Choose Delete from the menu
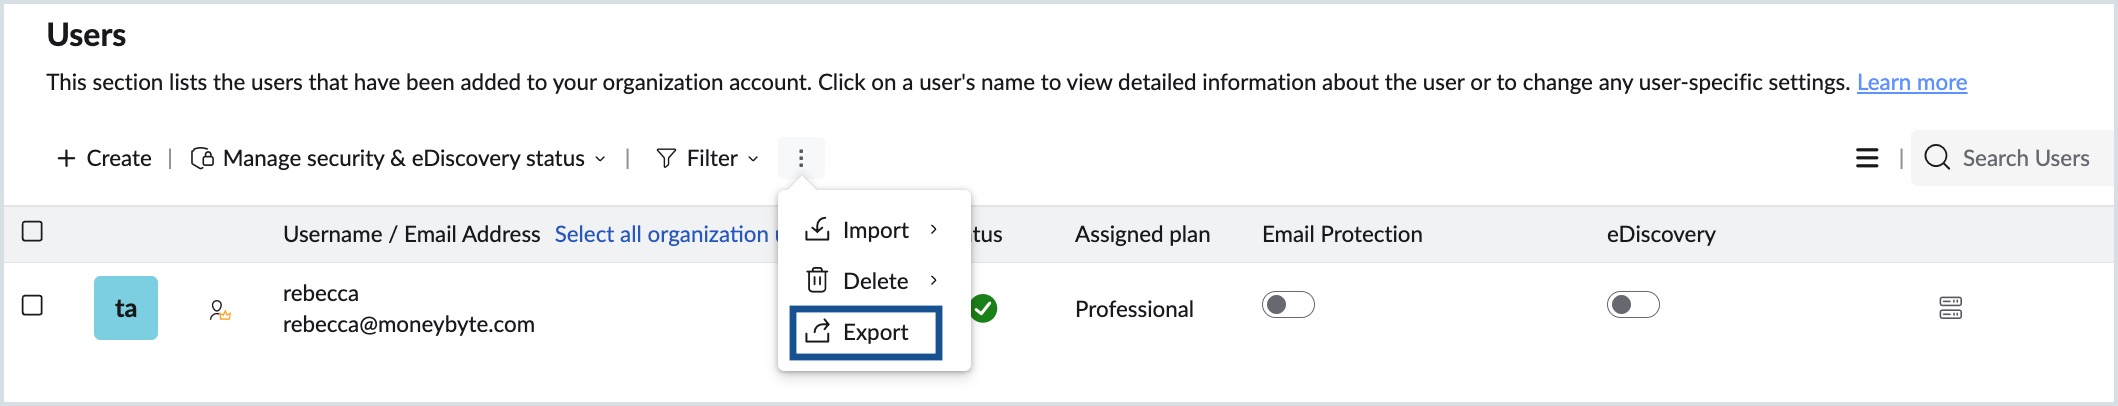Image resolution: width=2118 pixels, height=406 pixels. (874, 281)
